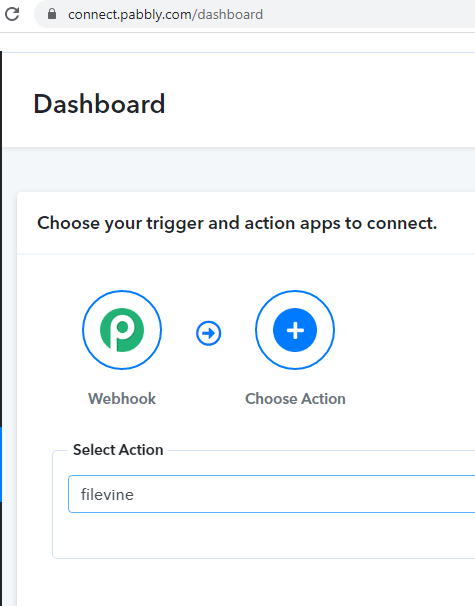This screenshot has height=606, width=475.
Task: Select the green Pabbly Webhook trigger icon
Action: tap(122, 330)
